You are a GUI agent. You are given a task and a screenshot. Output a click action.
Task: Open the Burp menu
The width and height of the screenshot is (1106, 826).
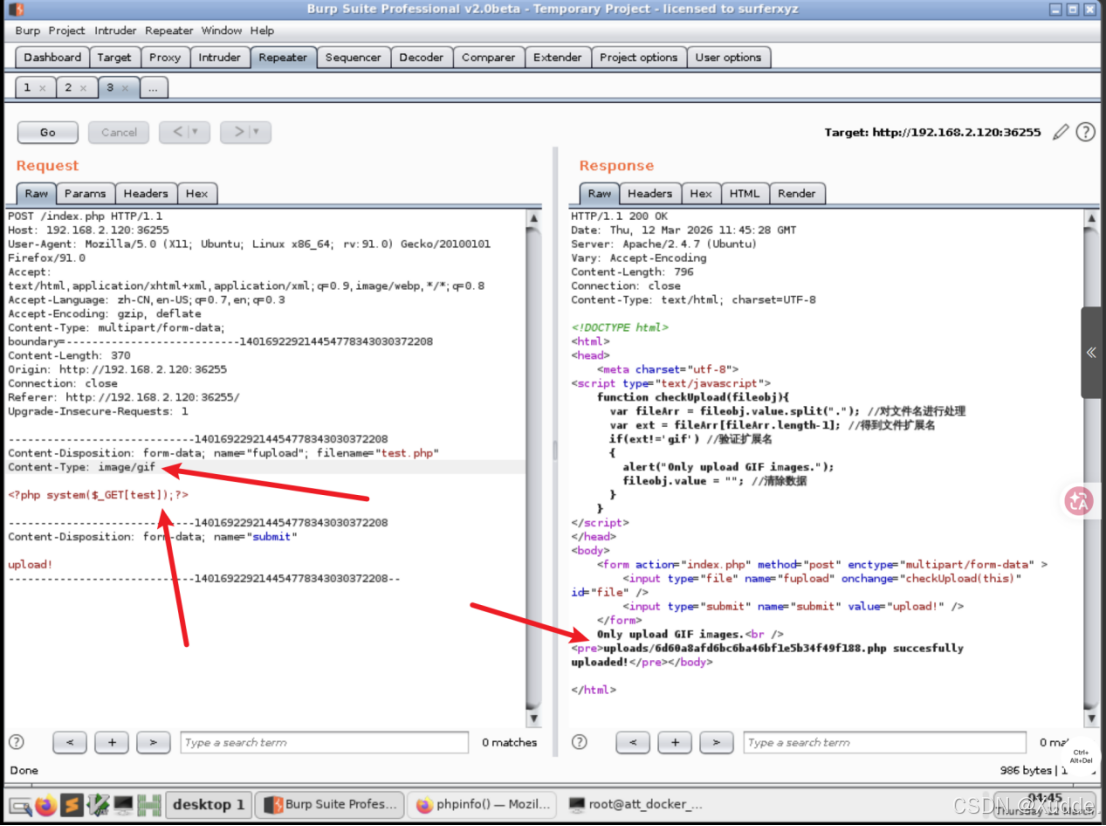click(x=28, y=30)
